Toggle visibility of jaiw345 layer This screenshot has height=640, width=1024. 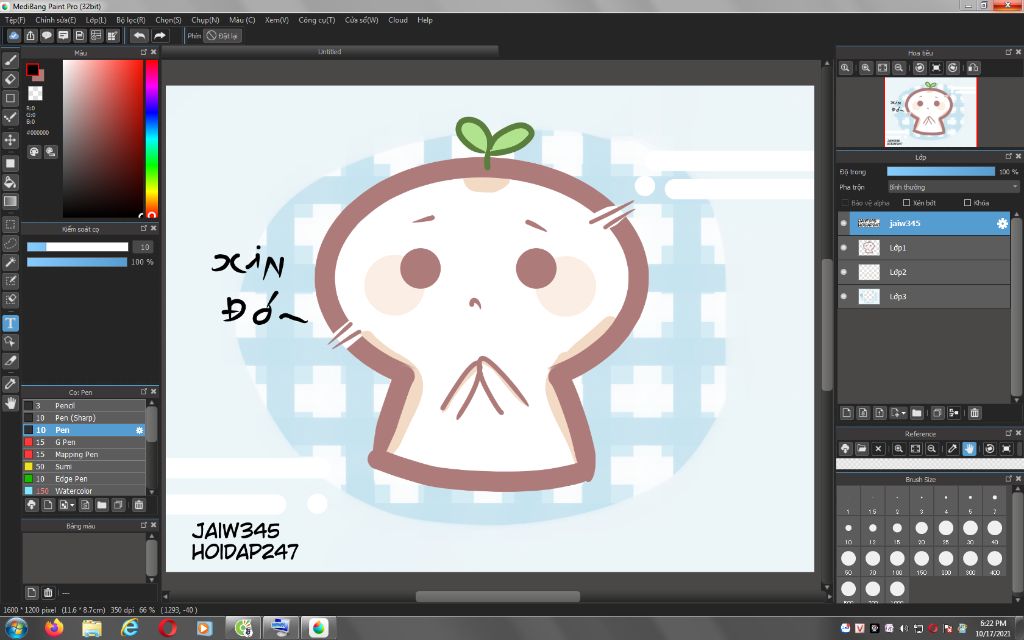[x=844, y=223]
